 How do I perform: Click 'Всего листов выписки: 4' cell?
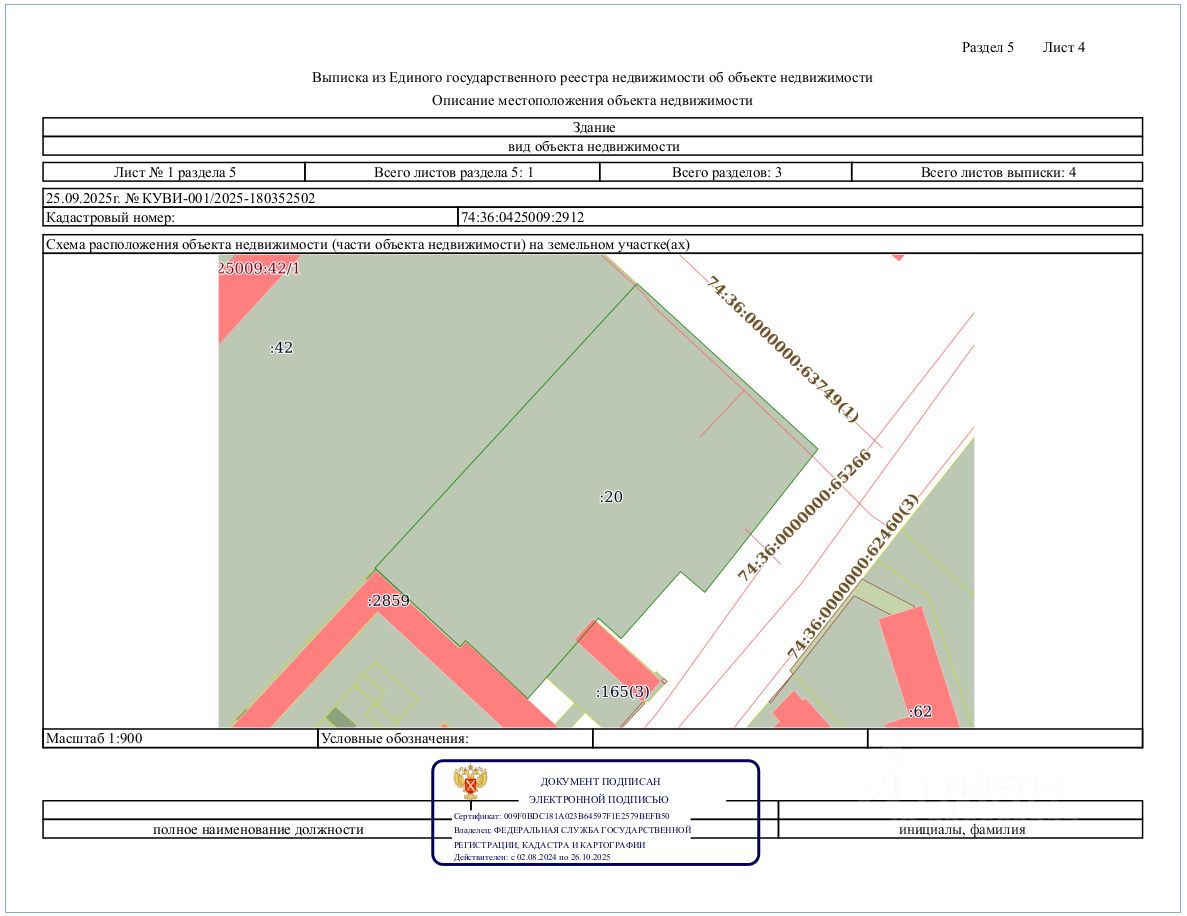coord(997,172)
